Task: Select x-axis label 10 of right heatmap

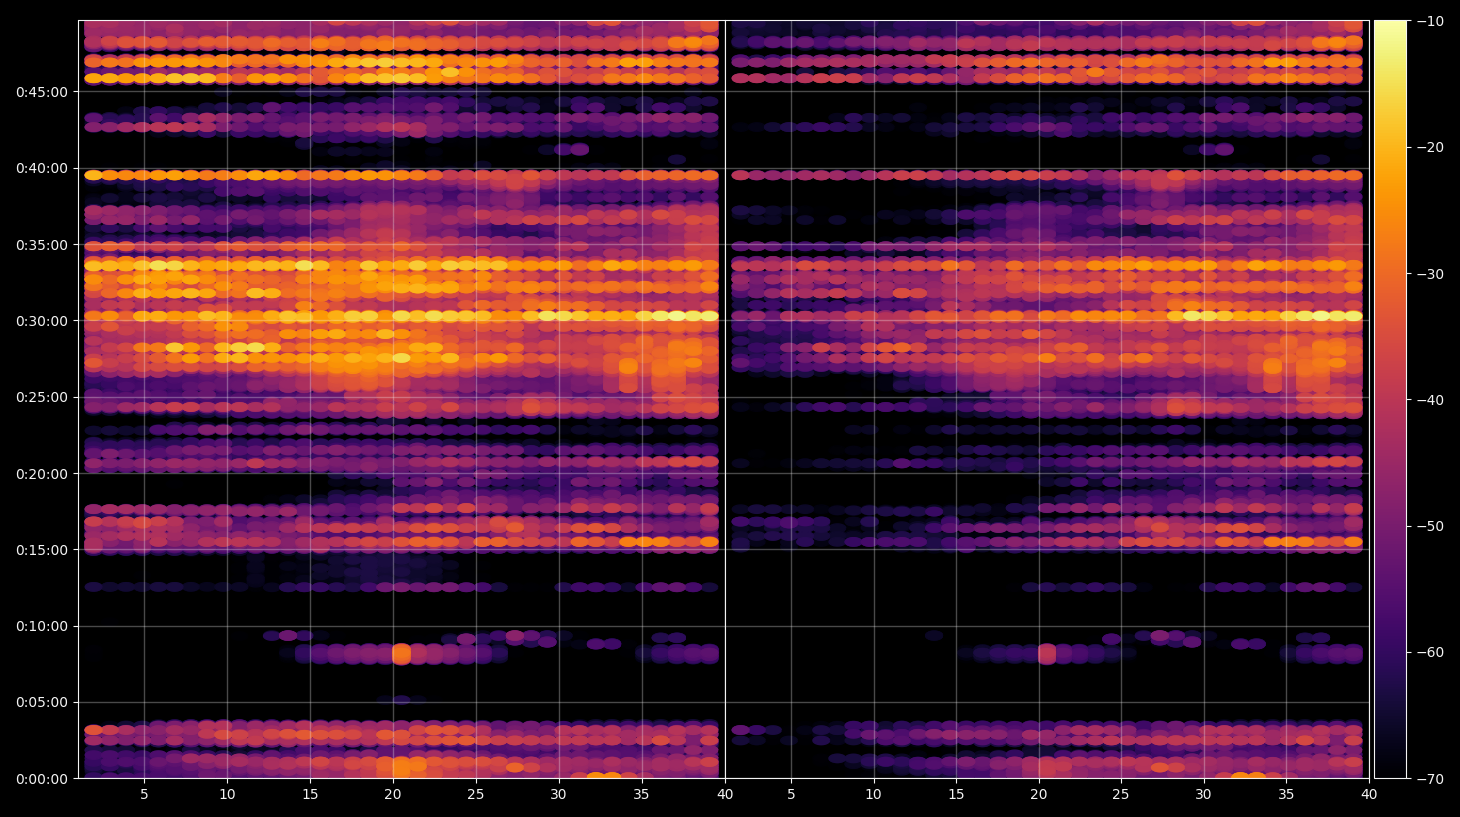Action: 874,795
